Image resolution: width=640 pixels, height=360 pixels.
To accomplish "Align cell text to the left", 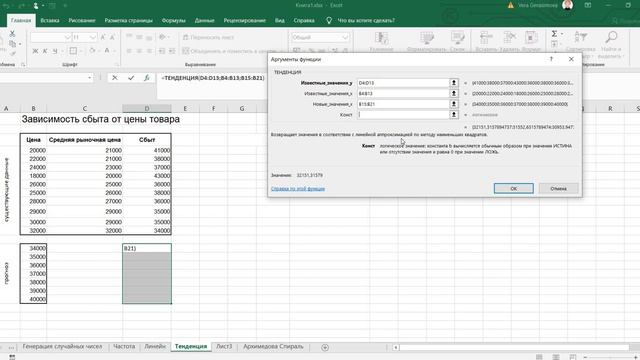I will (x=129, y=51).
